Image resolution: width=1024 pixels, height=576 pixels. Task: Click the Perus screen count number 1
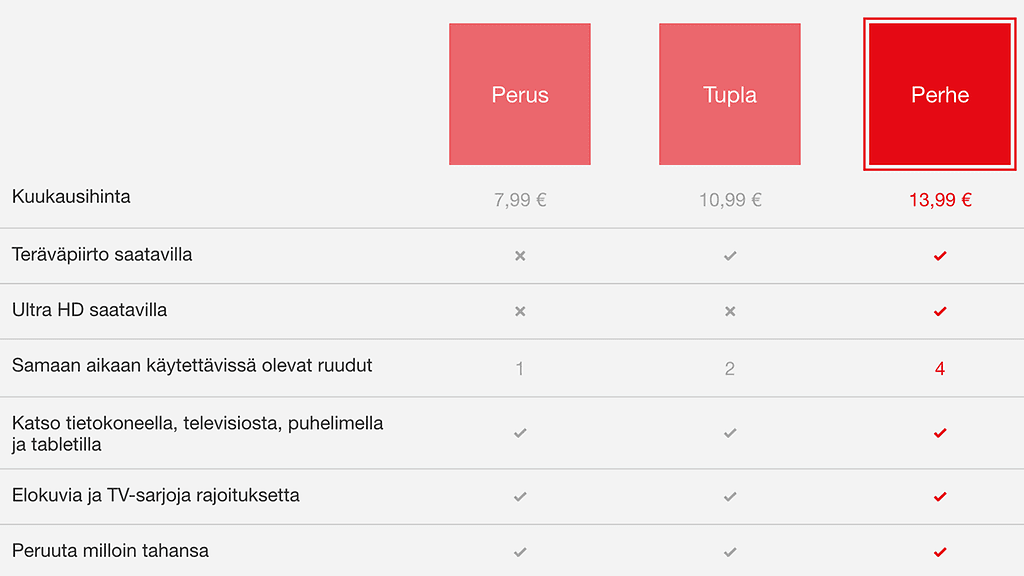[x=520, y=369]
